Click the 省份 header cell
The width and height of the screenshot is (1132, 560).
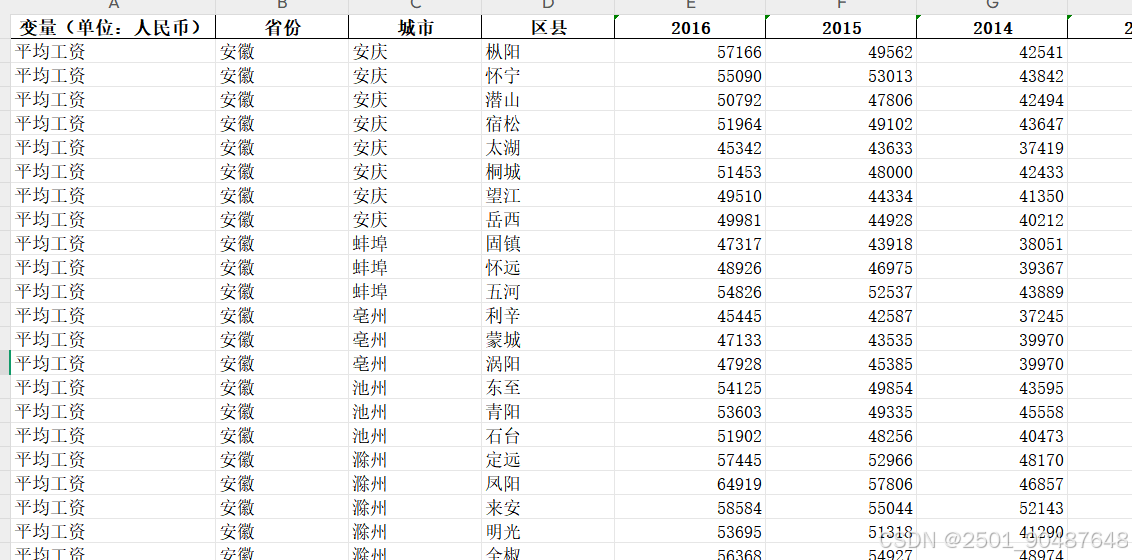coord(282,27)
